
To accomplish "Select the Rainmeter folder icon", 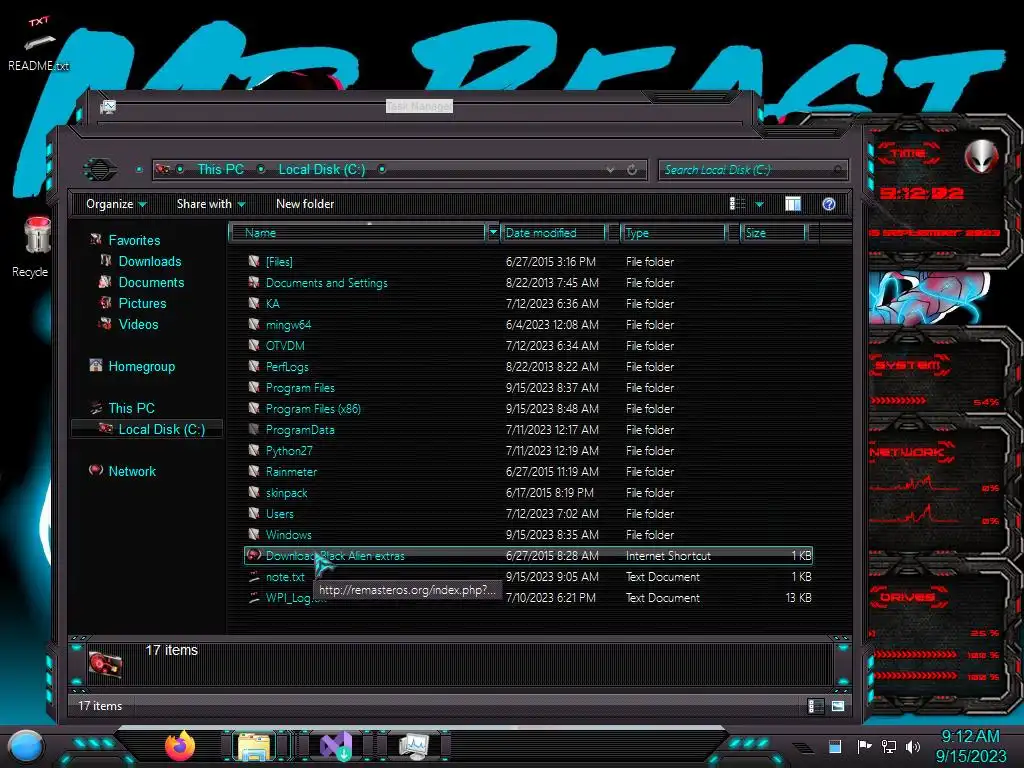I will pyautogui.click(x=254, y=471).
